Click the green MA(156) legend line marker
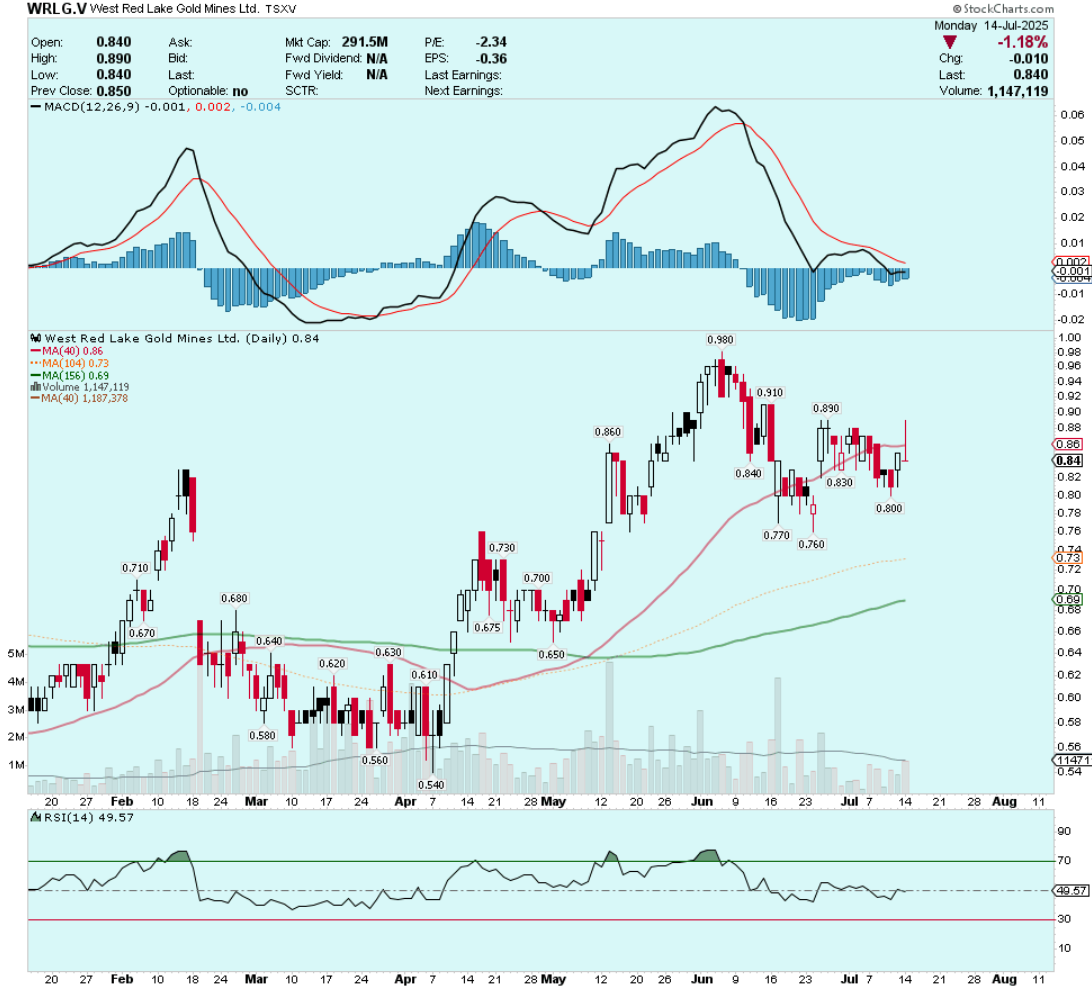Viewport: 1092px width, 987px height. tap(36, 375)
